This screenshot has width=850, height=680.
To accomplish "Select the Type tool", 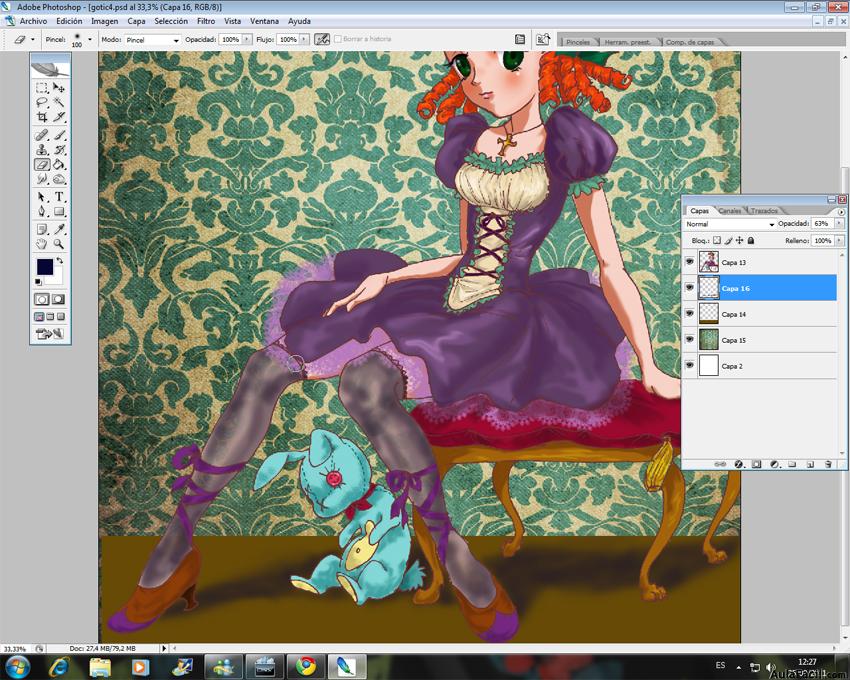I will [59, 197].
